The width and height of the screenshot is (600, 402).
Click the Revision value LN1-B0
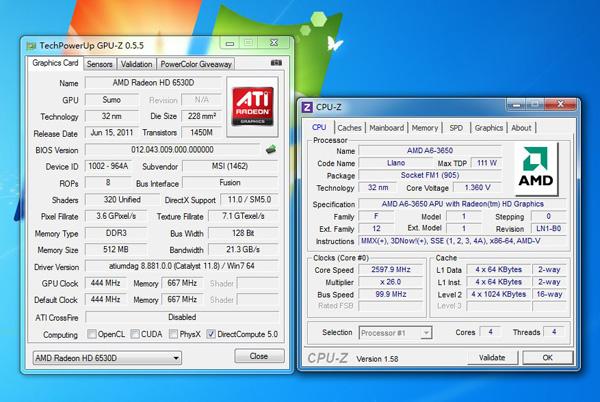pos(548,229)
